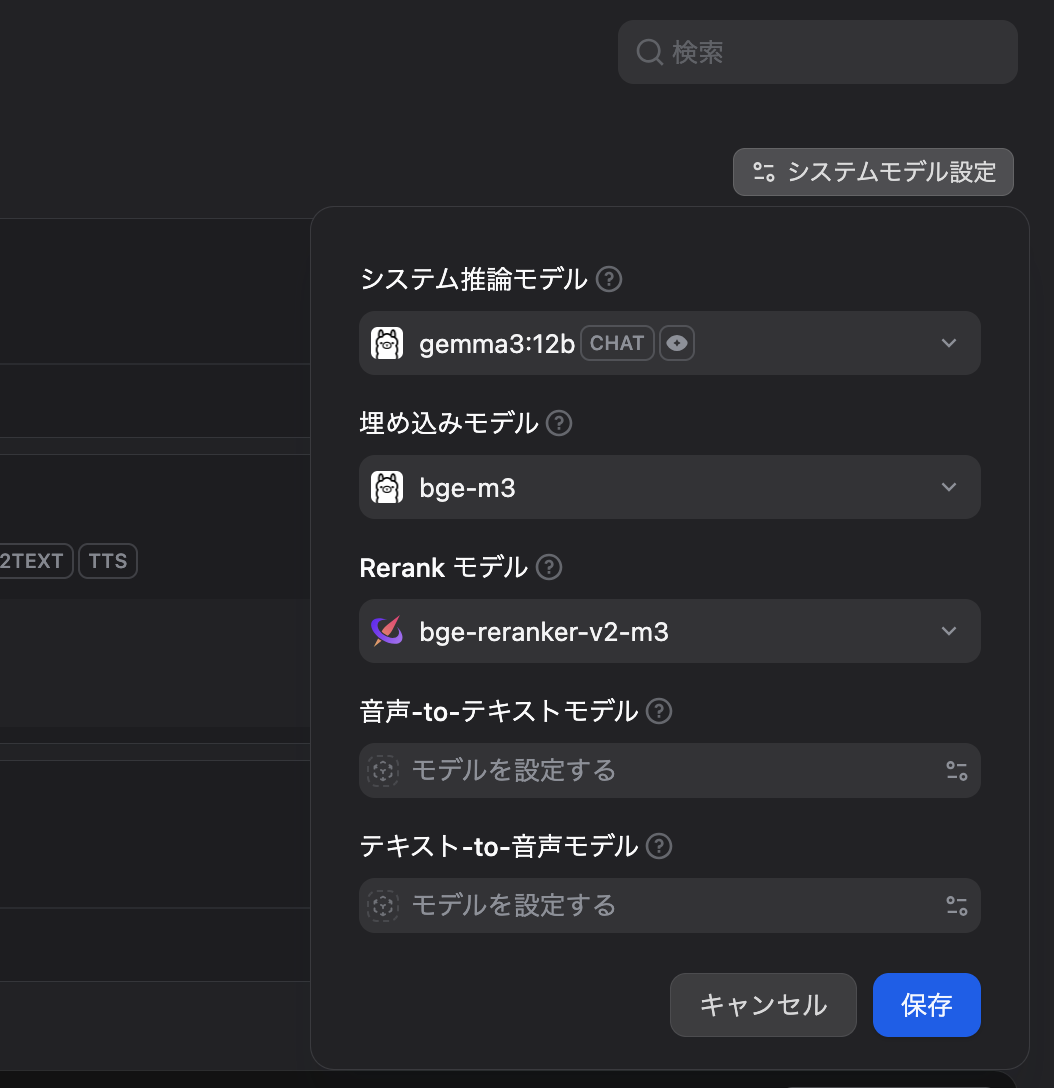Image resolution: width=1054 pixels, height=1088 pixels.
Task: Open the テキスト-to-音声 model selector
Action: coord(669,905)
